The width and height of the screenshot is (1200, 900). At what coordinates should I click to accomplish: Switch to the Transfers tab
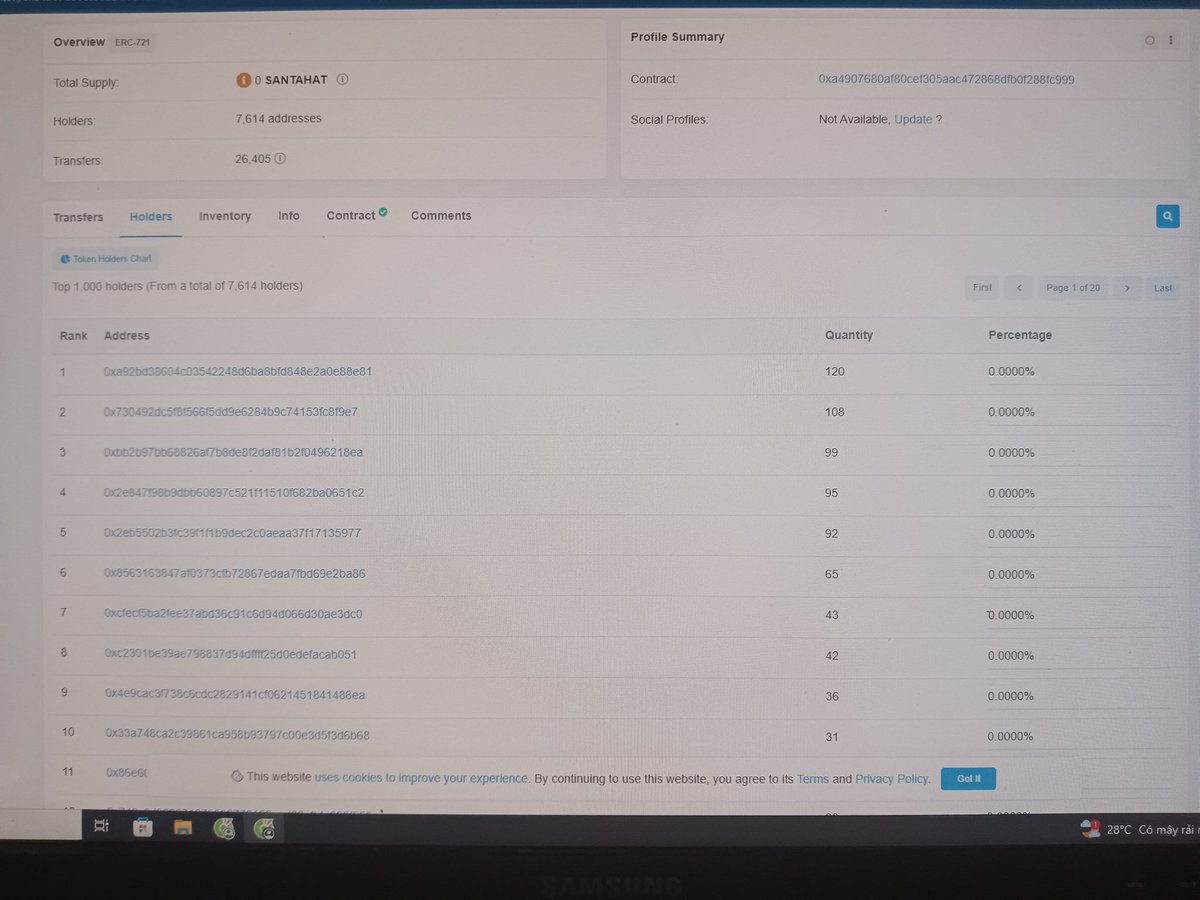pos(78,217)
